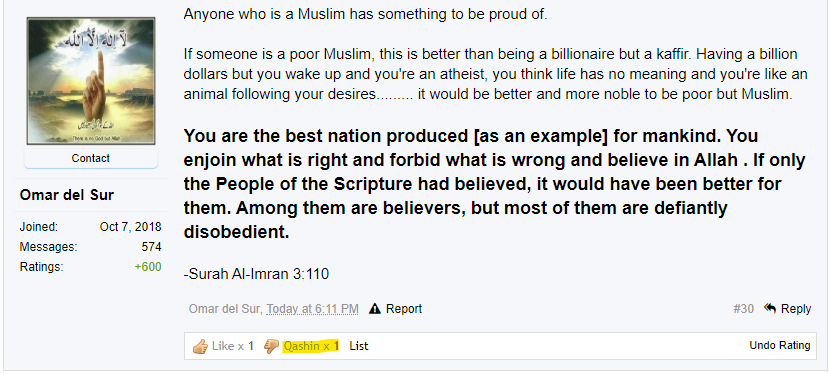Click the 574 messages count
The height and width of the screenshot is (373, 829).
(x=151, y=247)
